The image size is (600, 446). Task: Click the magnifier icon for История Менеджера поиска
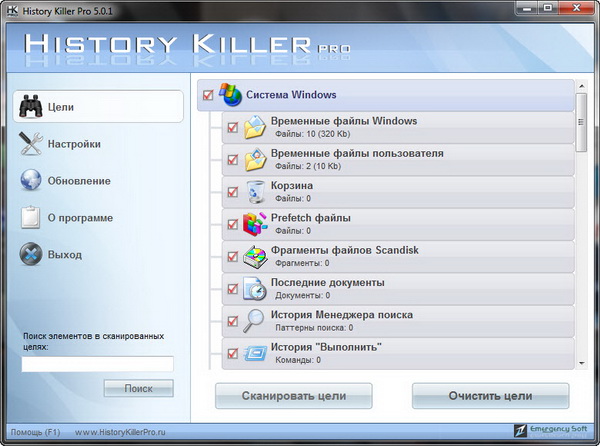tap(255, 321)
